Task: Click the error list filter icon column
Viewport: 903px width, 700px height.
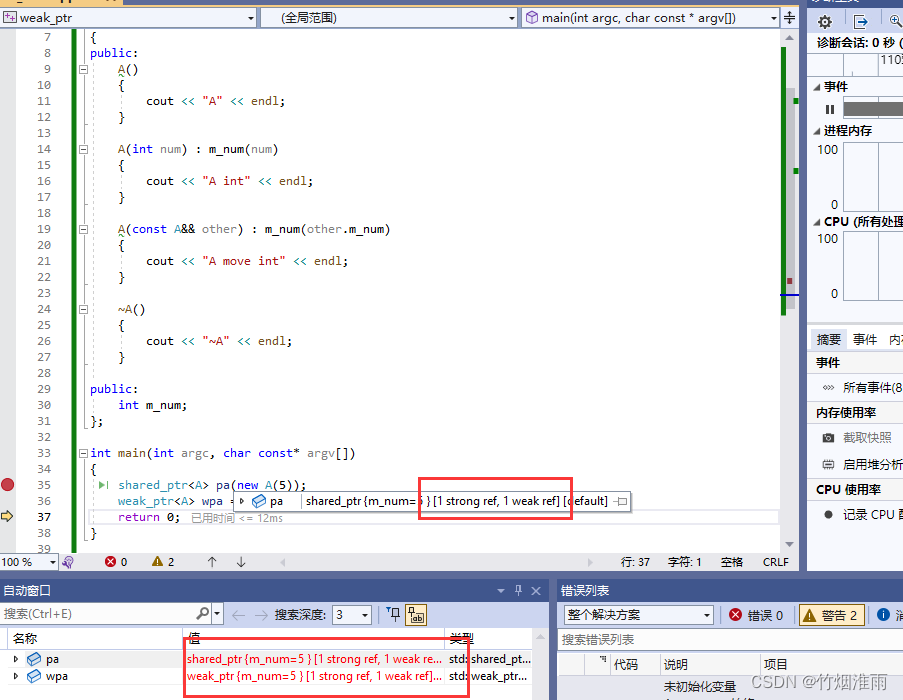Action: (x=602, y=659)
